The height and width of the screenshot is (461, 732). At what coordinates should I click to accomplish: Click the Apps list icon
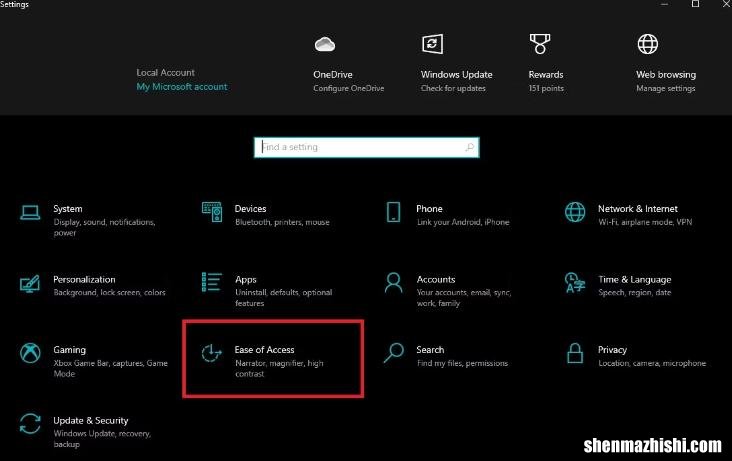click(211, 282)
